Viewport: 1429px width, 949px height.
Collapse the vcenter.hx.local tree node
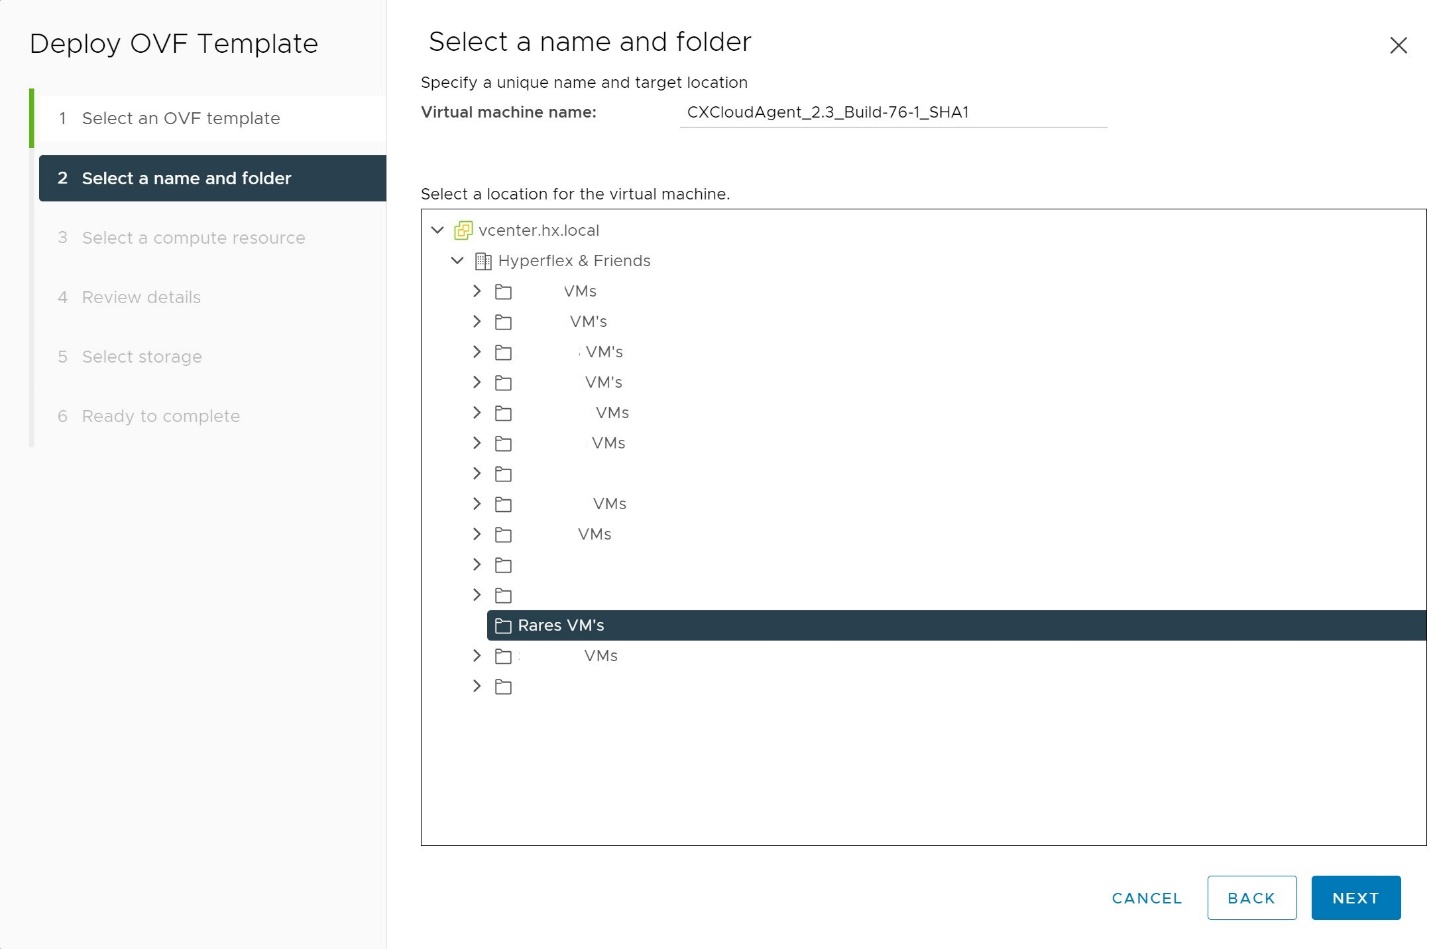(437, 230)
